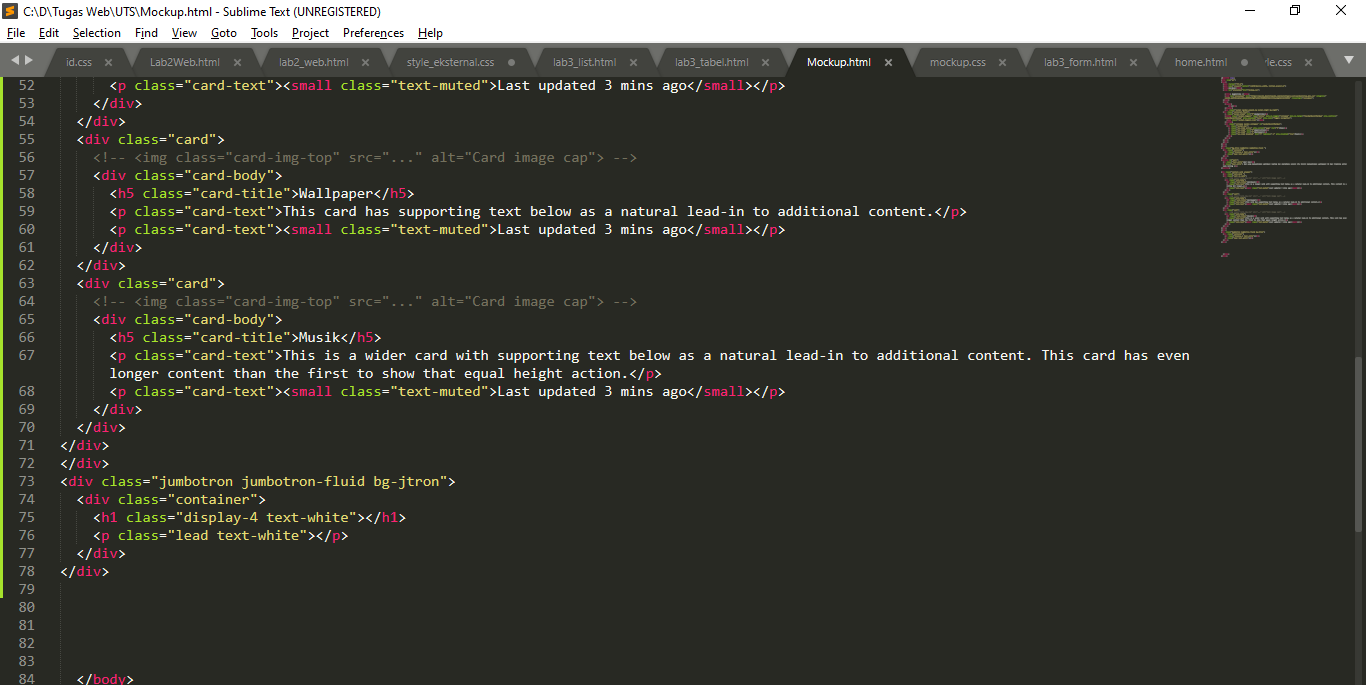Close the lab2_web.html tab
This screenshot has height=685, width=1366.
(x=365, y=62)
